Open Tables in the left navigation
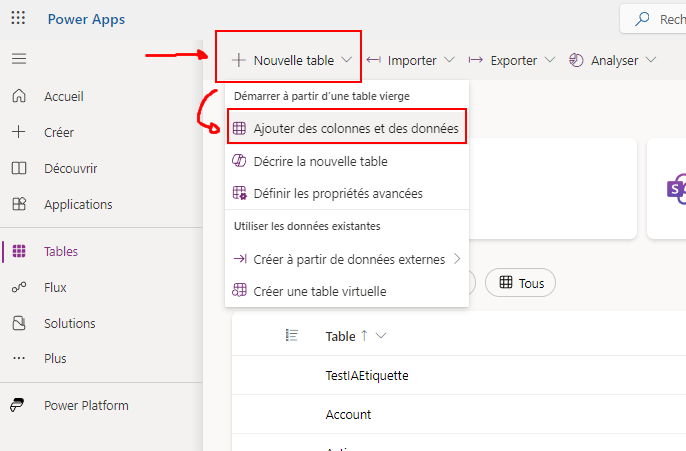Screen dimensions: 686x451 pyautogui.click(x=101, y=251)
